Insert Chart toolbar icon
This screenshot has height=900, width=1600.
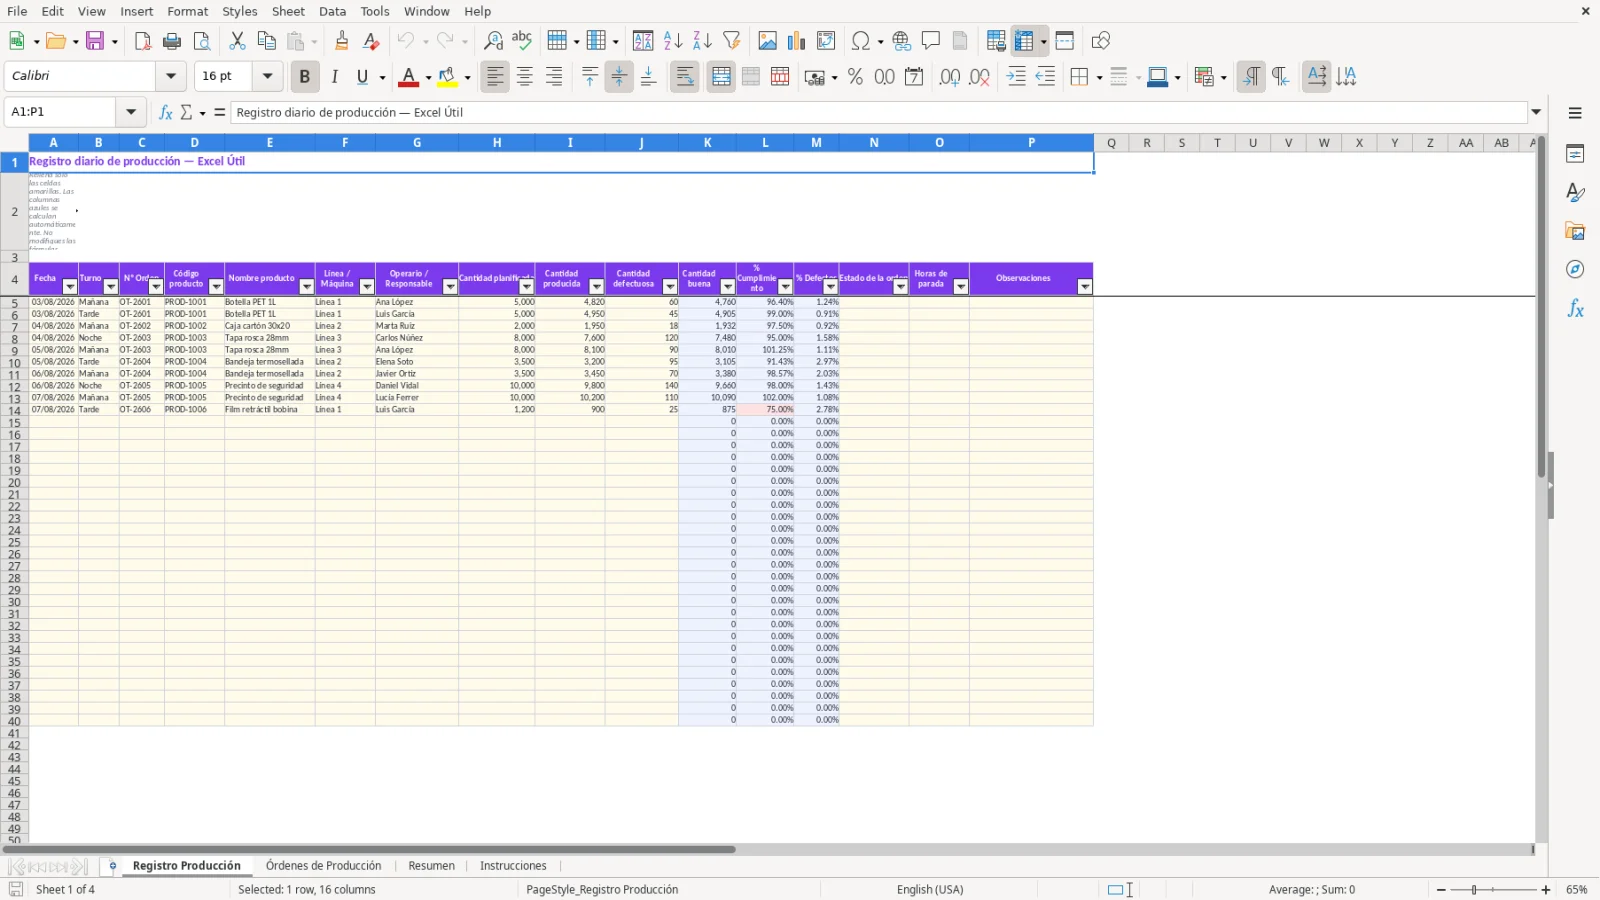(796, 41)
